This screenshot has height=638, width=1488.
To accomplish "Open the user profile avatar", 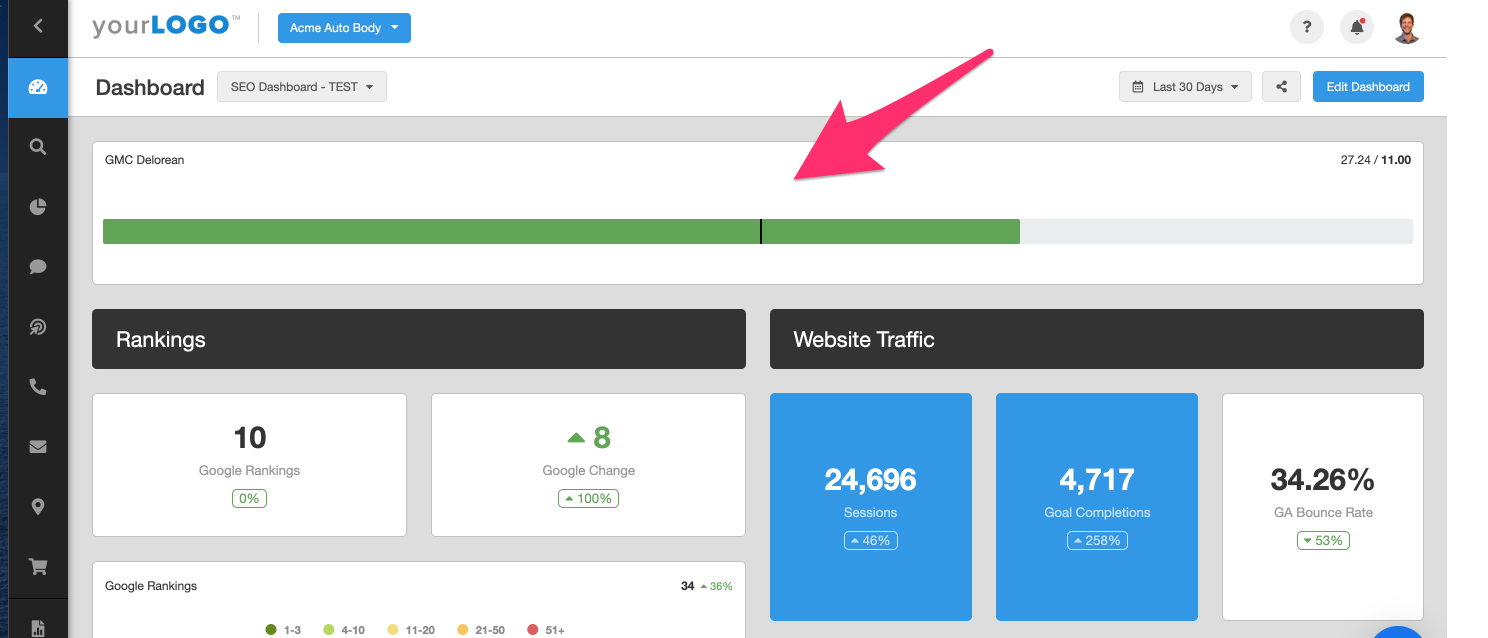I will click(x=1407, y=28).
